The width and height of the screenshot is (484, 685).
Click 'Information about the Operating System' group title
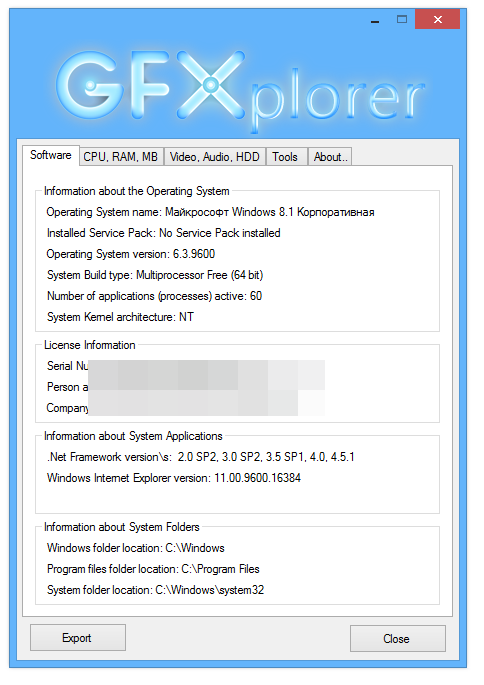tap(137, 191)
